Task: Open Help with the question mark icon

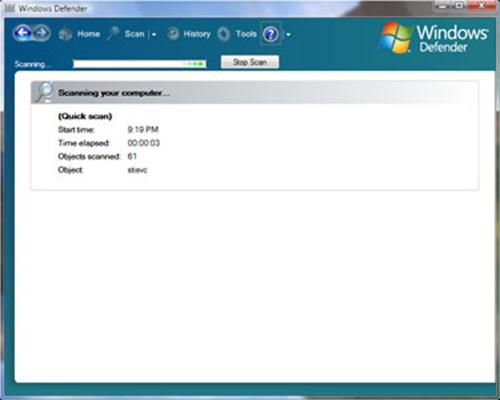Action: (271, 34)
